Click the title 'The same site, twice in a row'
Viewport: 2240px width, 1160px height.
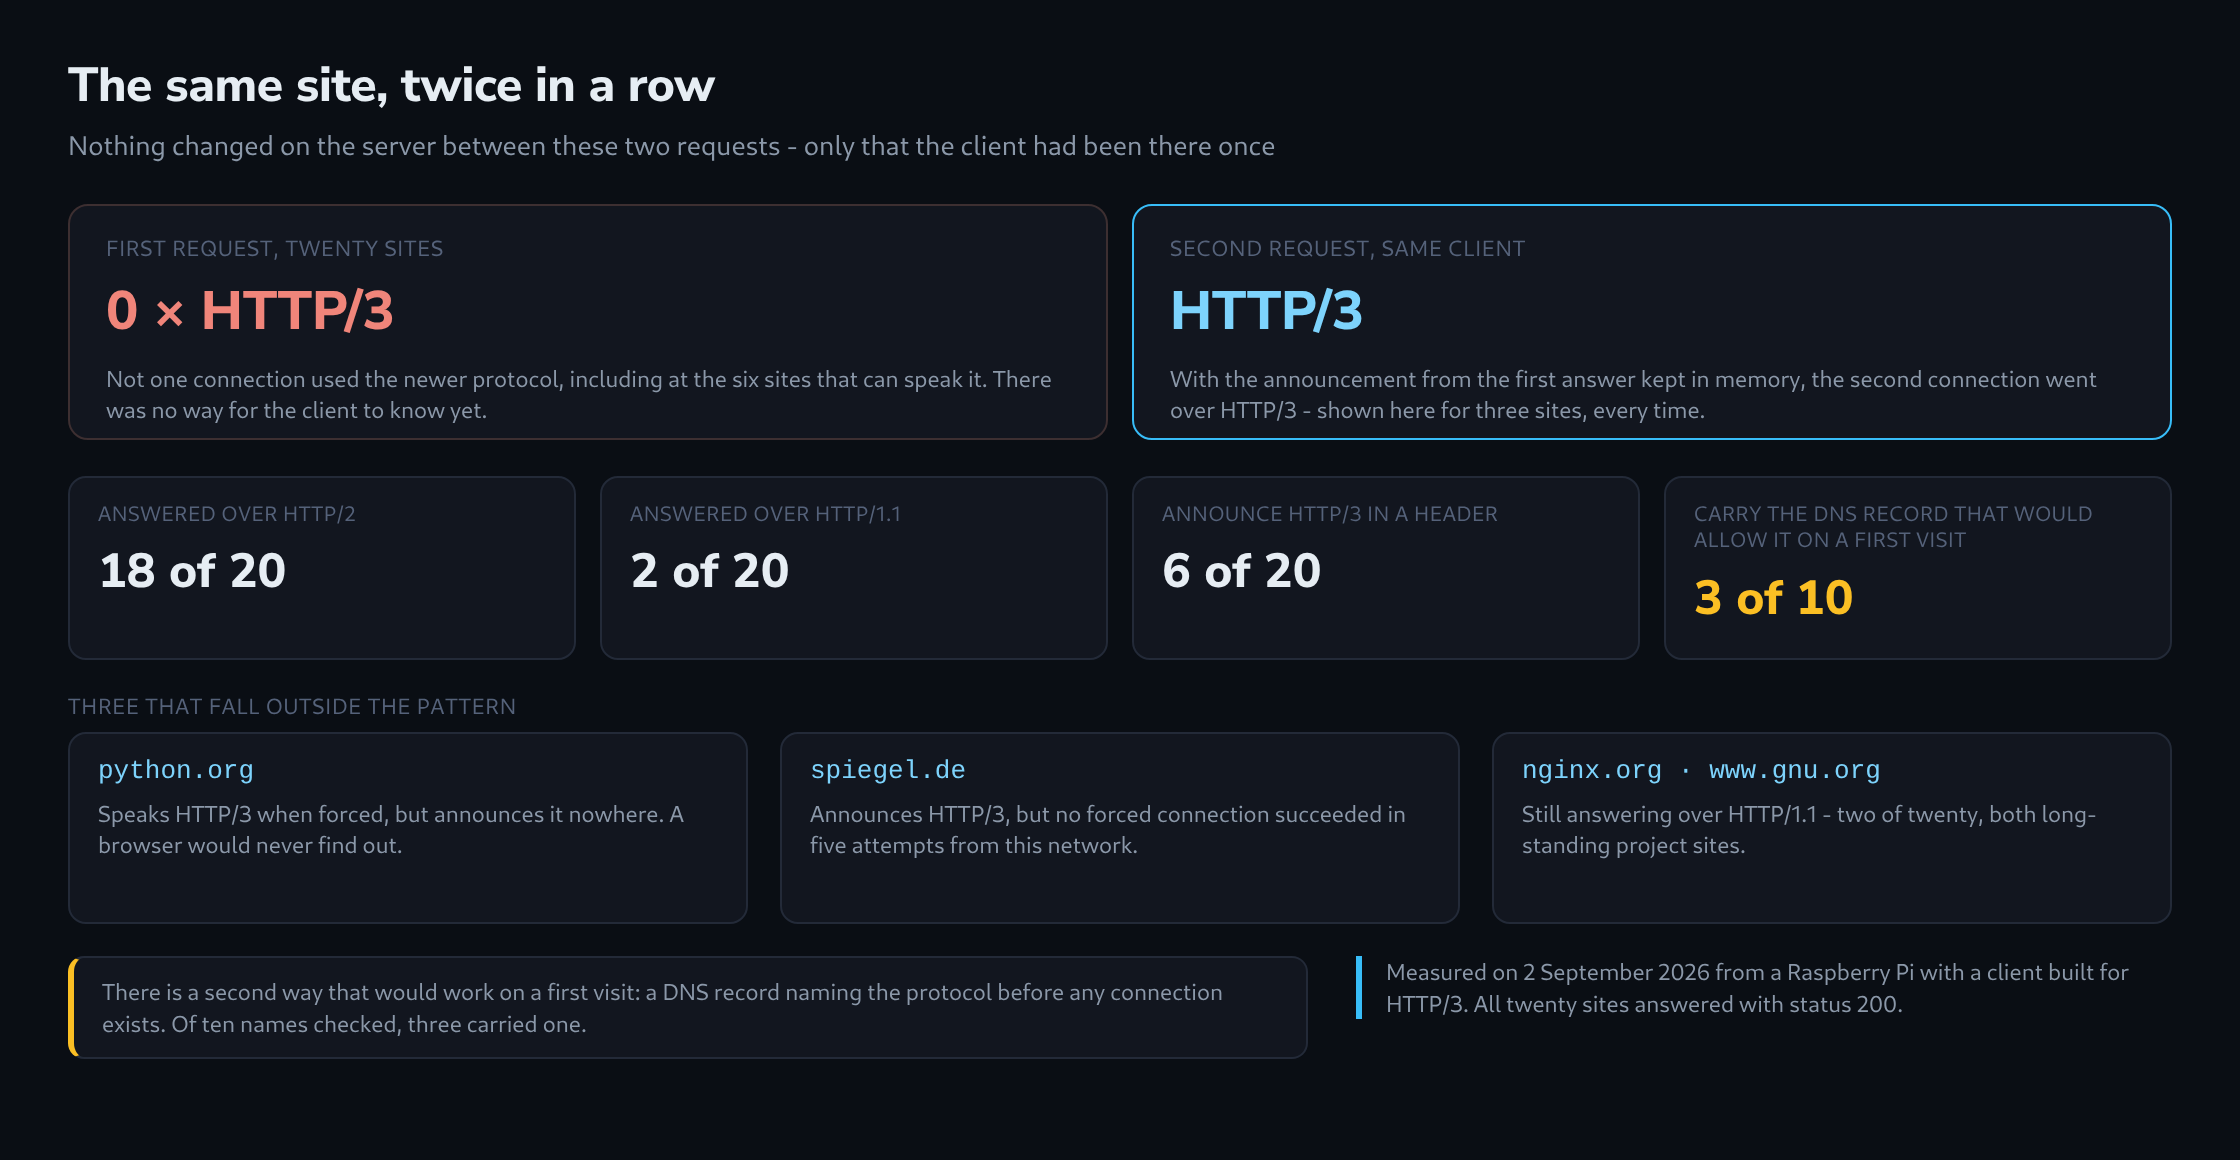click(x=391, y=86)
